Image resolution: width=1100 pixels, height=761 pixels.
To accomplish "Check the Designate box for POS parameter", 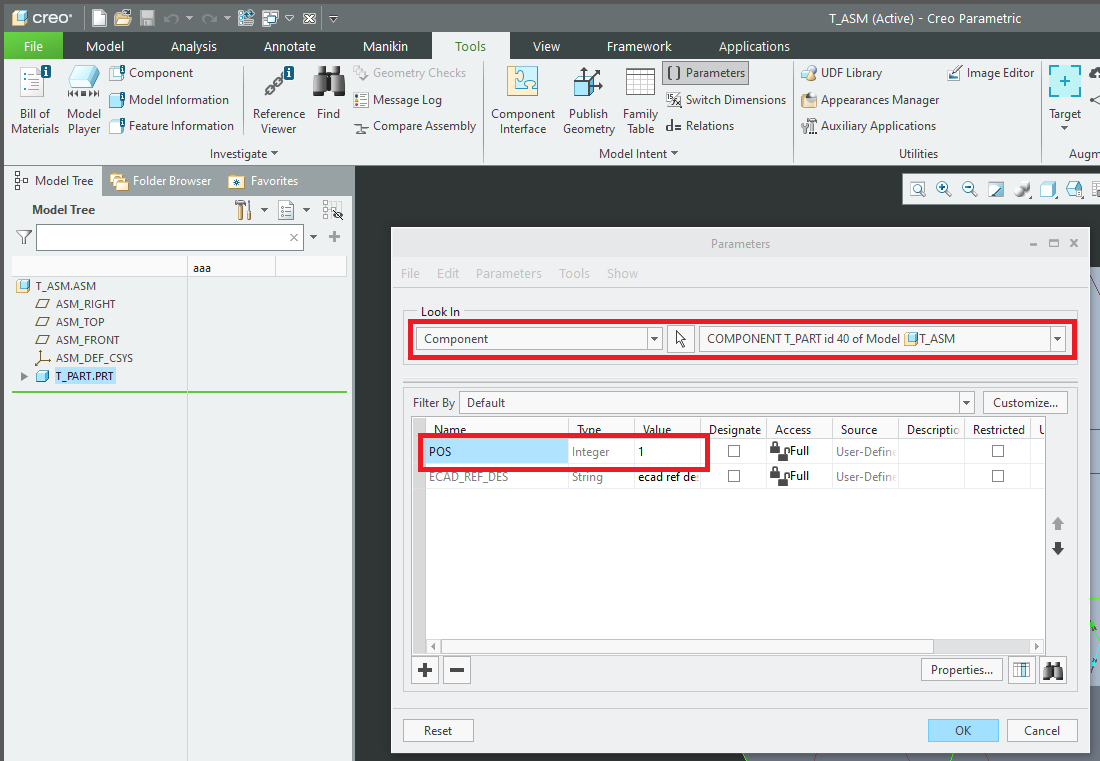I will point(734,451).
